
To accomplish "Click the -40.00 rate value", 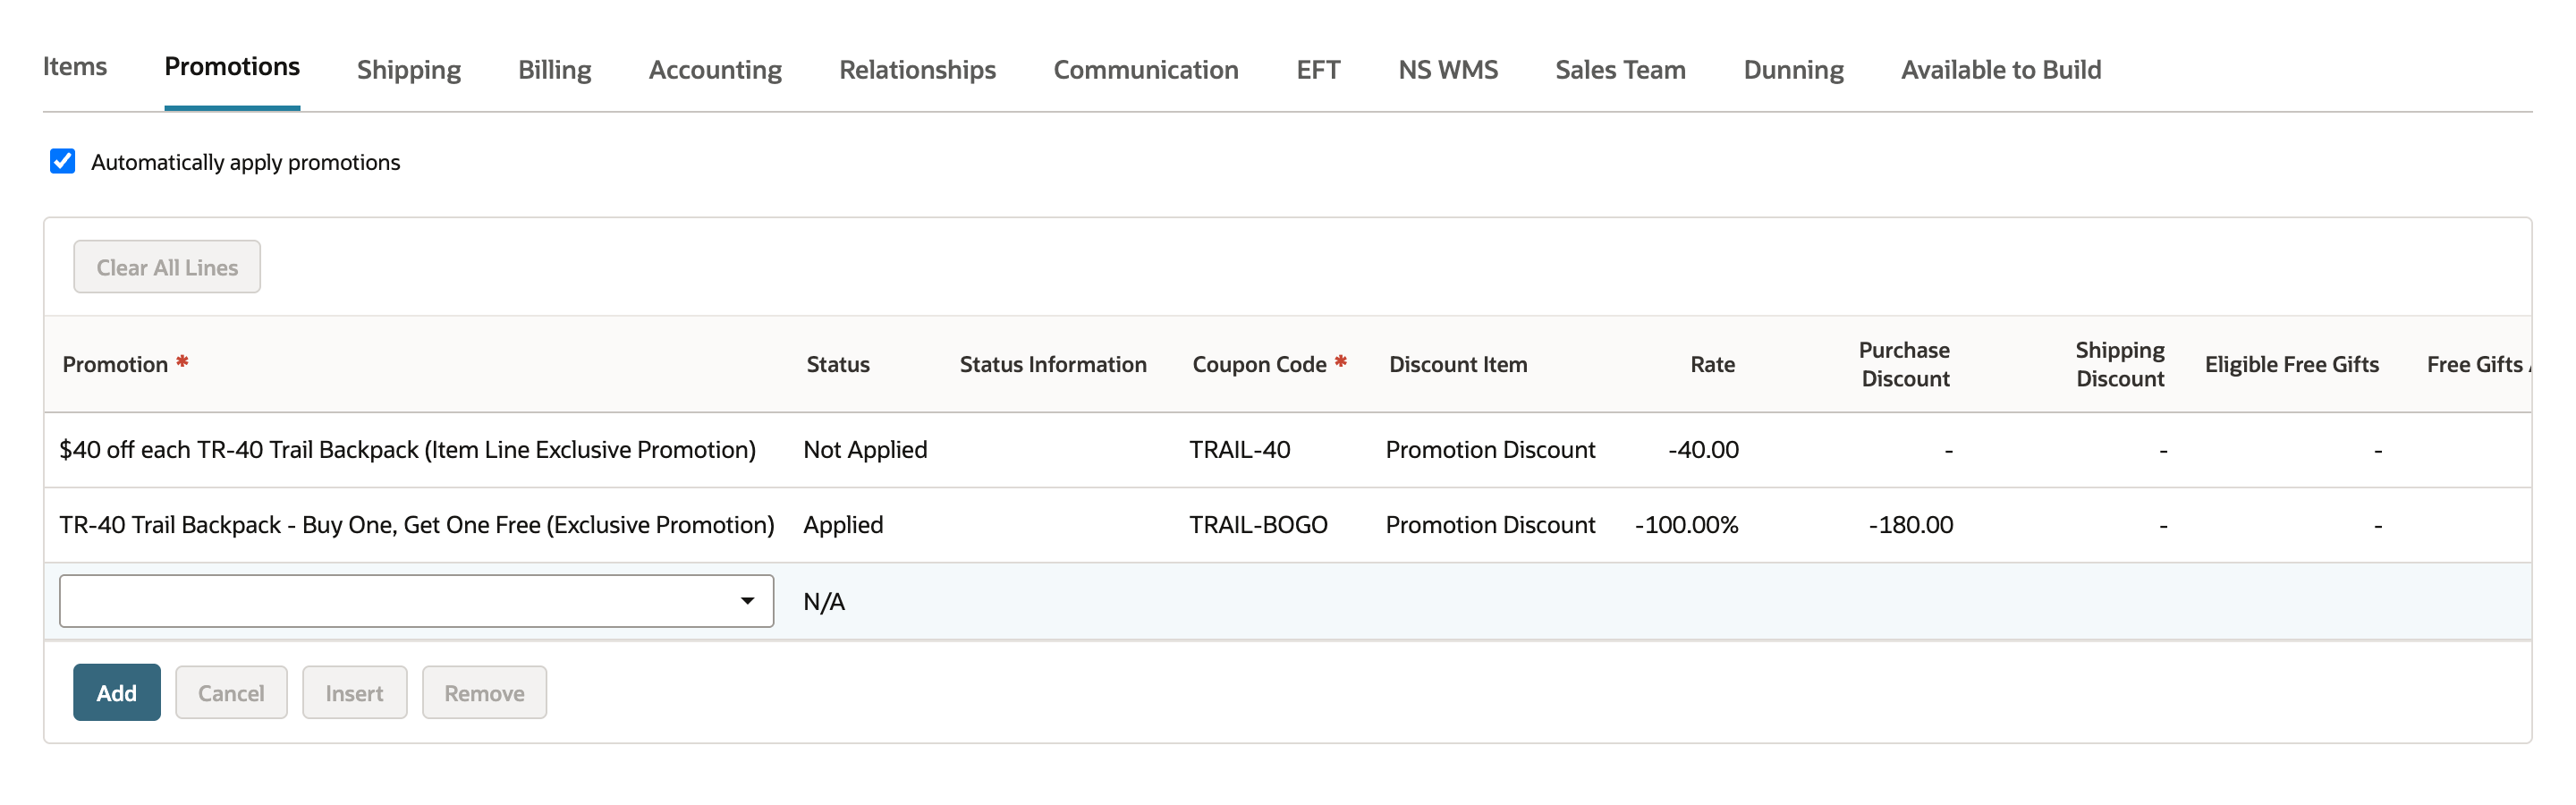I will (x=1703, y=450).
